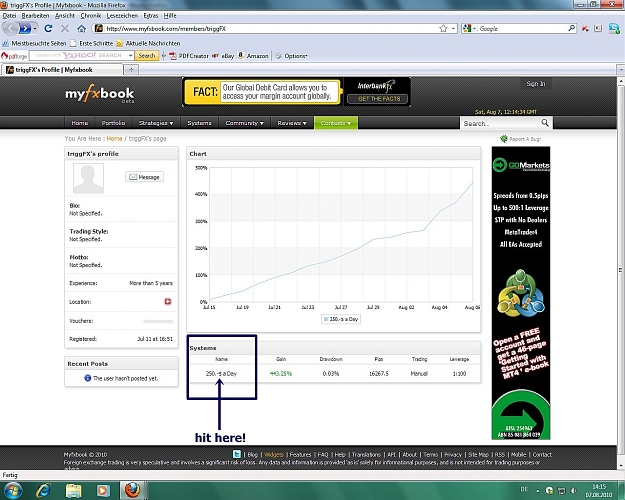This screenshot has width=625, height=500.
Task: Click the page vertical scrollbar
Action: 621,273
